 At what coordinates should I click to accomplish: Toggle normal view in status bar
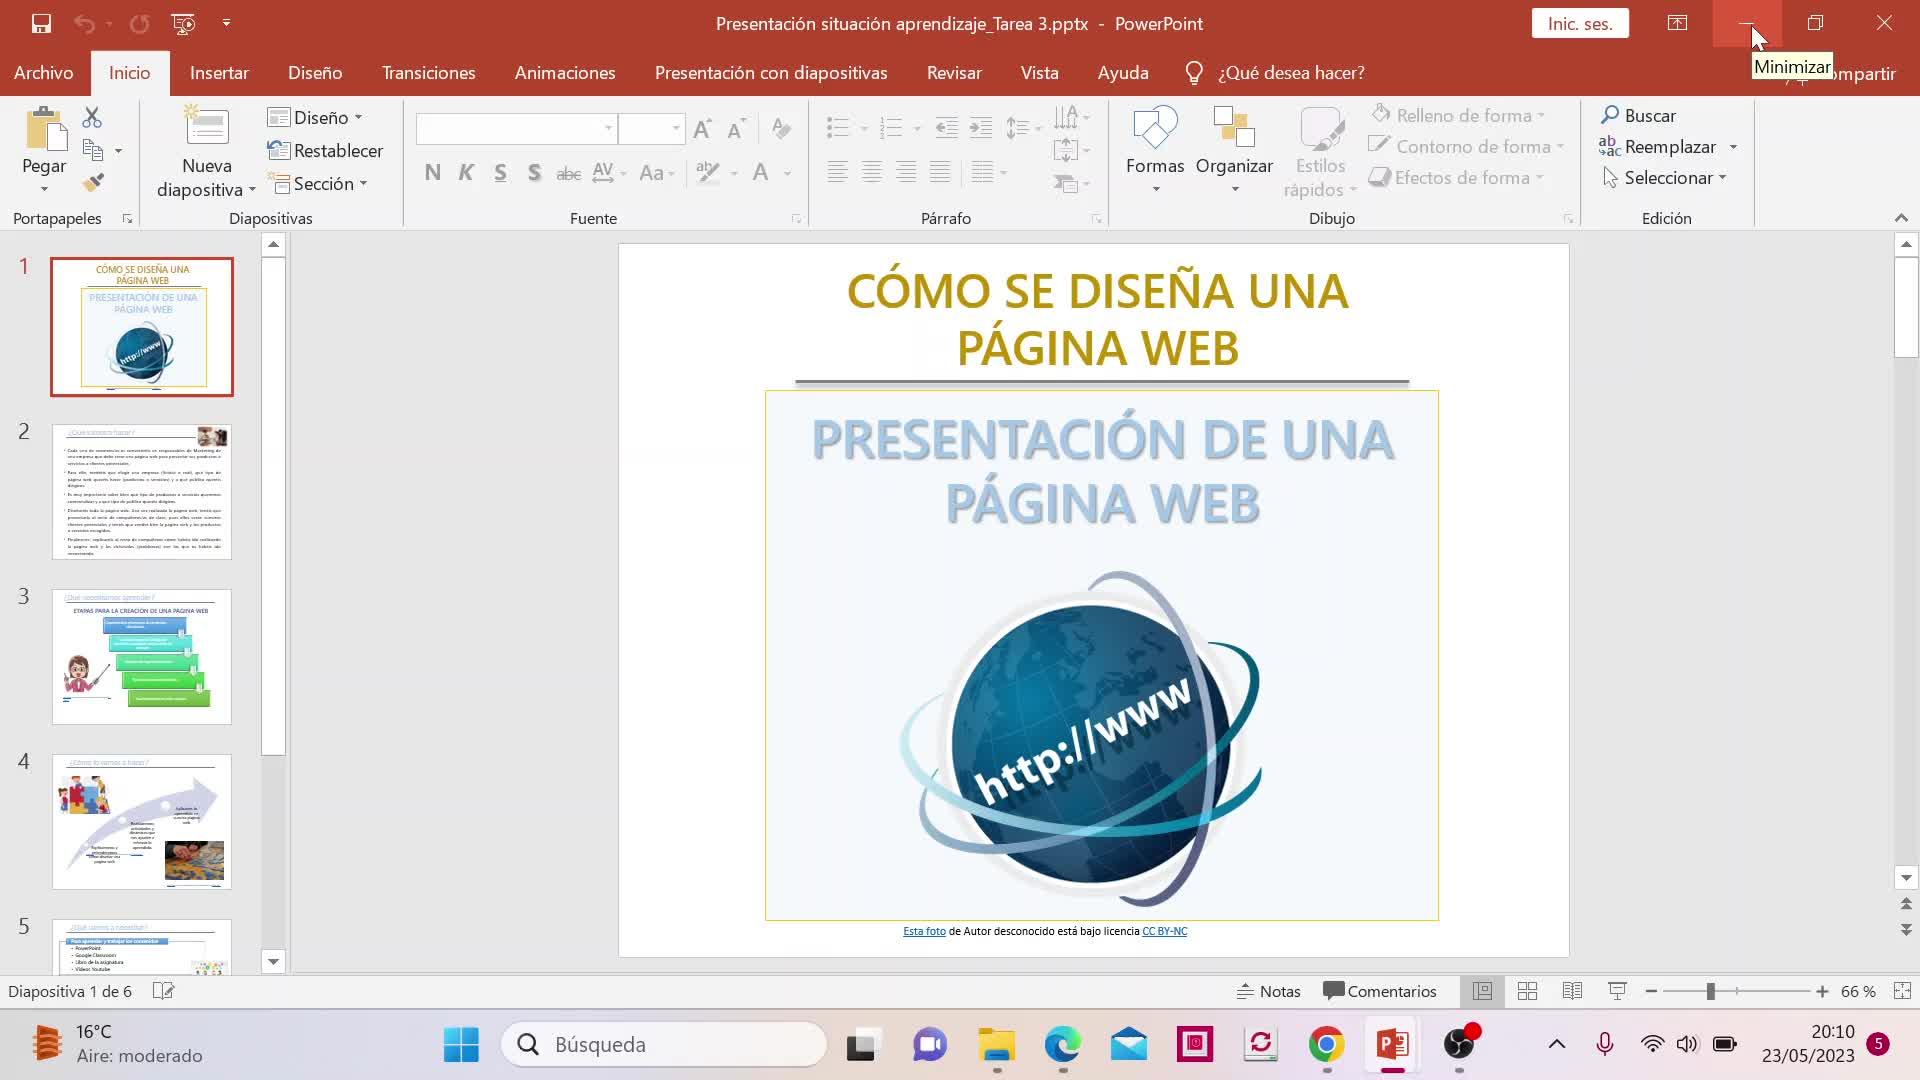coord(1482,991)
